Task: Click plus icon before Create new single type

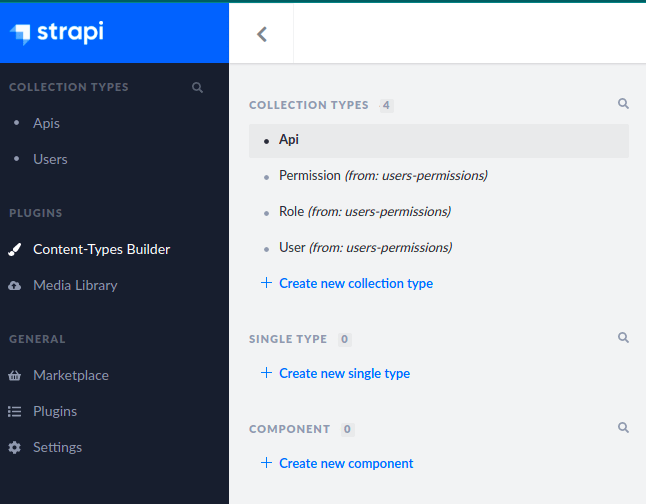Action: [x=267, y=373]
